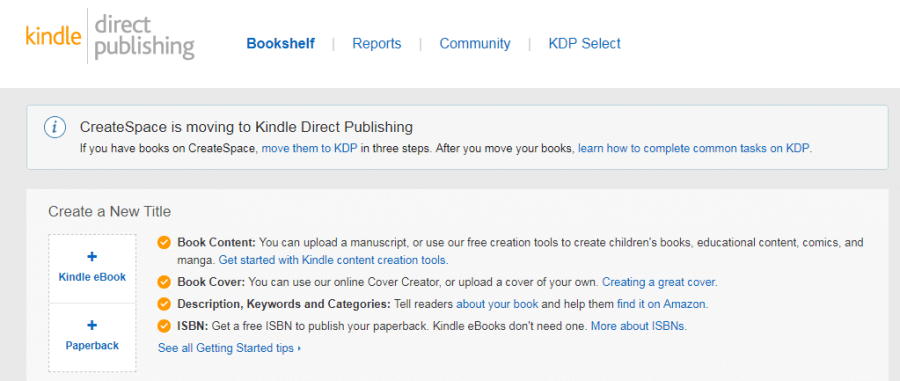Click the plus icon above Kindle eBook
This screenshot has width=900, height=381.
point(92,256)
